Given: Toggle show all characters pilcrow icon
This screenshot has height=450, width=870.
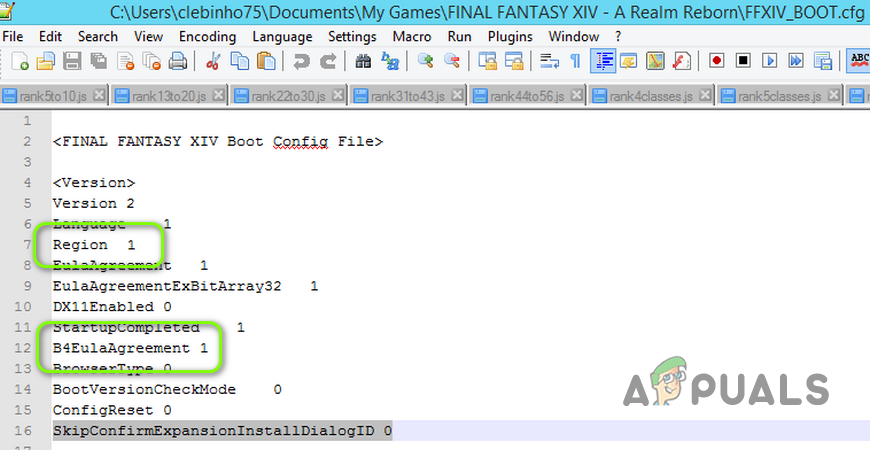Looking at the screenshot, I should (575, 61).
